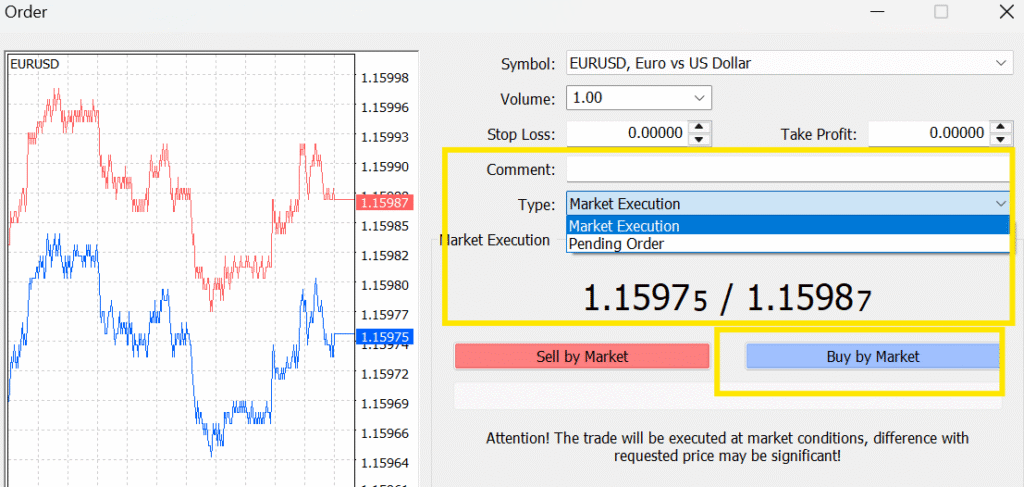Choose Pending Order from Type list
Image resolution: width=1024 pixels, height=487 pixels.
(616, 244)
